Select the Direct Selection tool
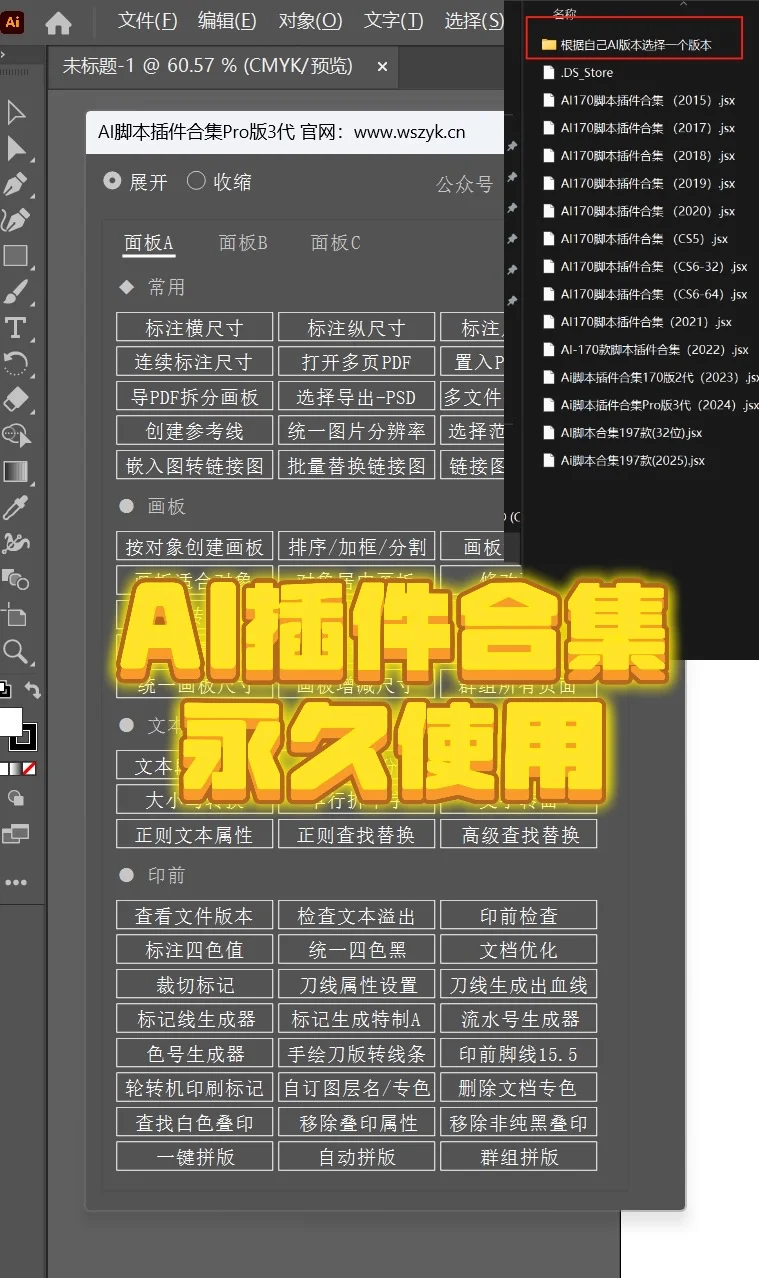The image size is (759, 1278). pos(16,150)
